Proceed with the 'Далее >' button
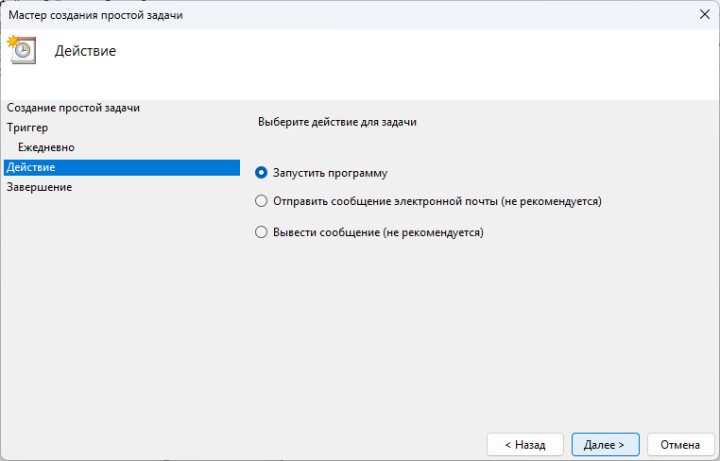This screenshot has width=720, height=461. pyautogui.click(x=606, y=443)
